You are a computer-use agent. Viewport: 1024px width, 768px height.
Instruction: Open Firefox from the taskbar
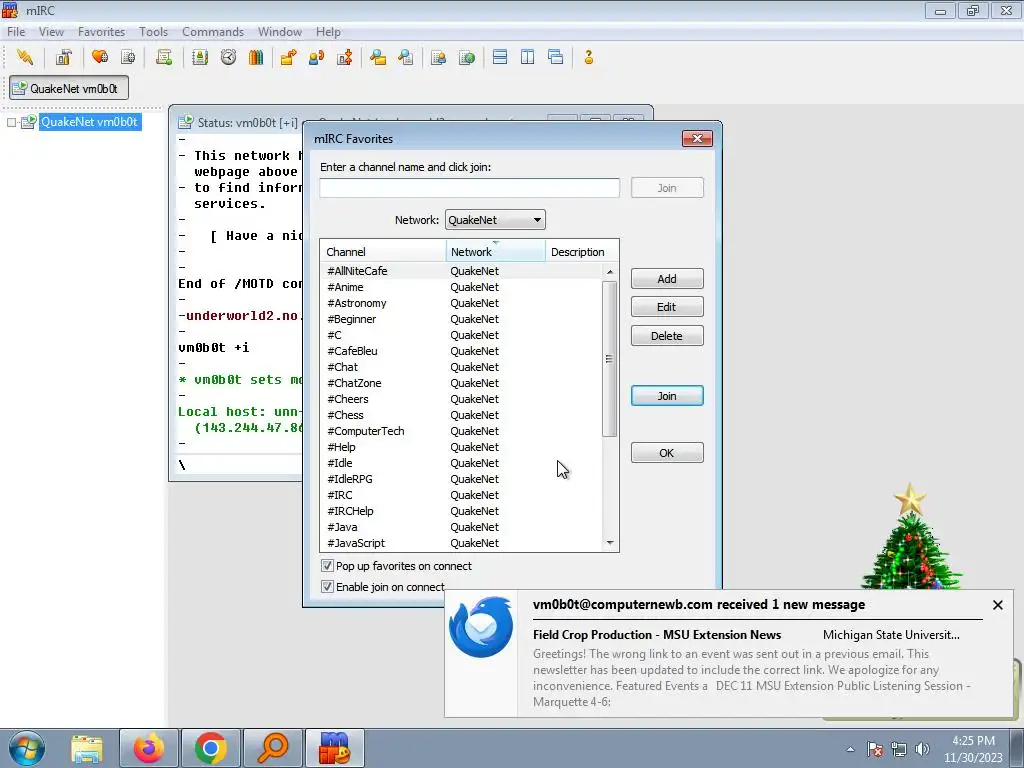pos(148,748)
